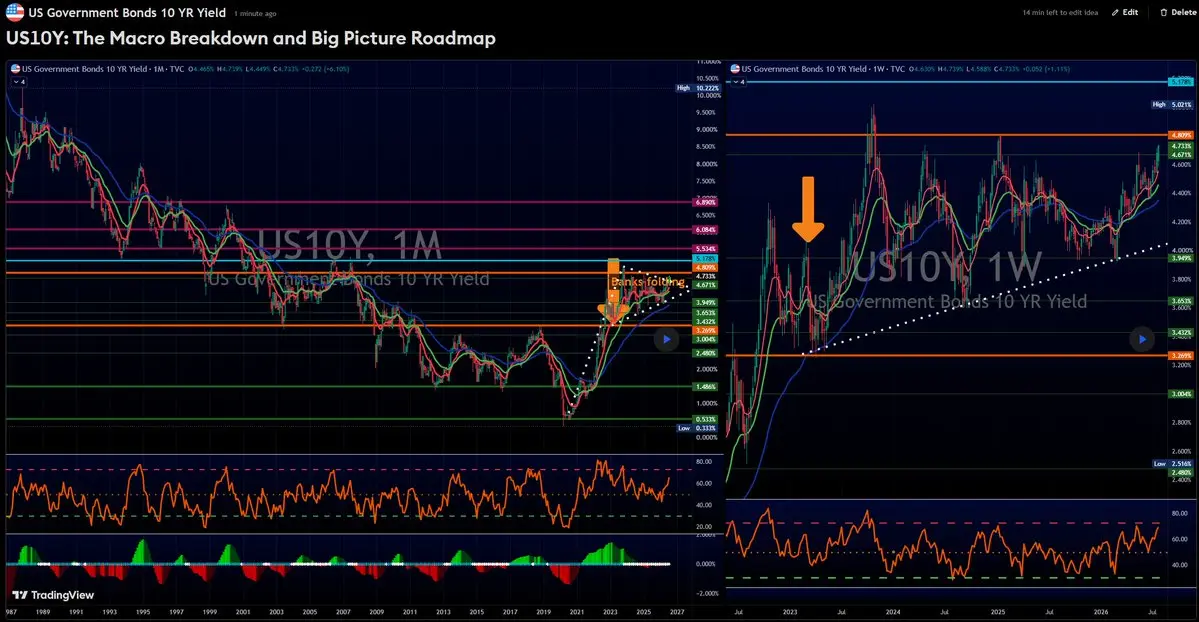Image resolution: width=1199 pixels, height=622 pixels.
Task: Click the 1M chart symbol legend title
Action: pos(103,69)
